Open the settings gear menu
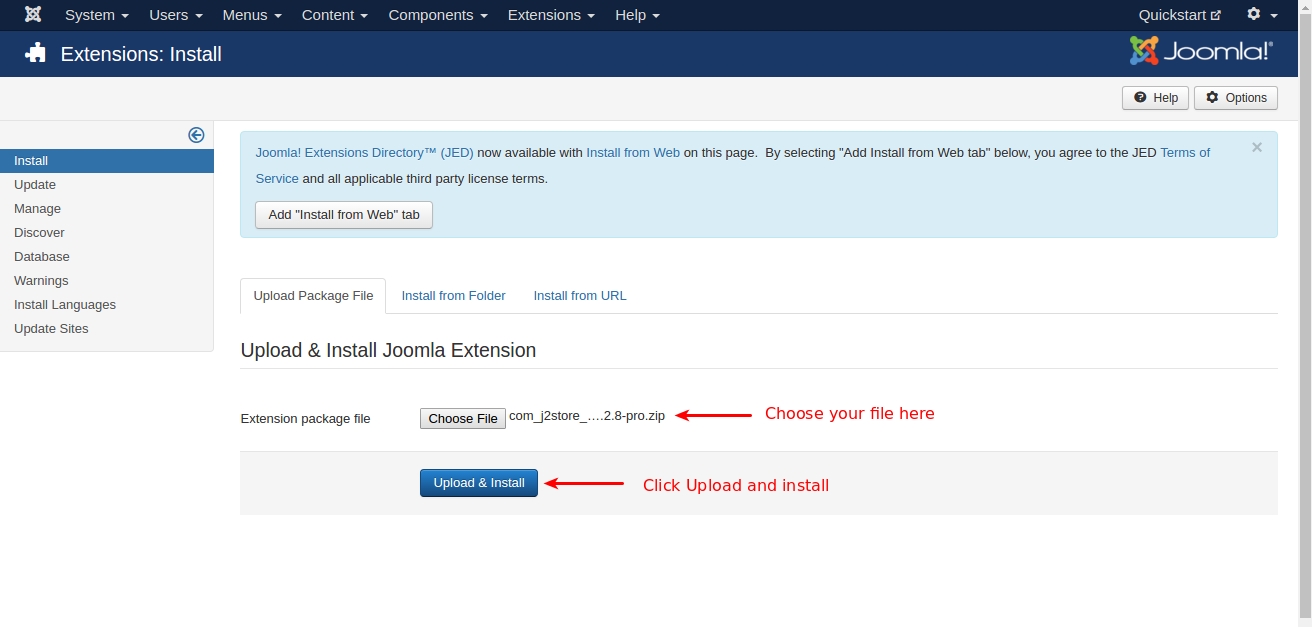 [1262, 15]
